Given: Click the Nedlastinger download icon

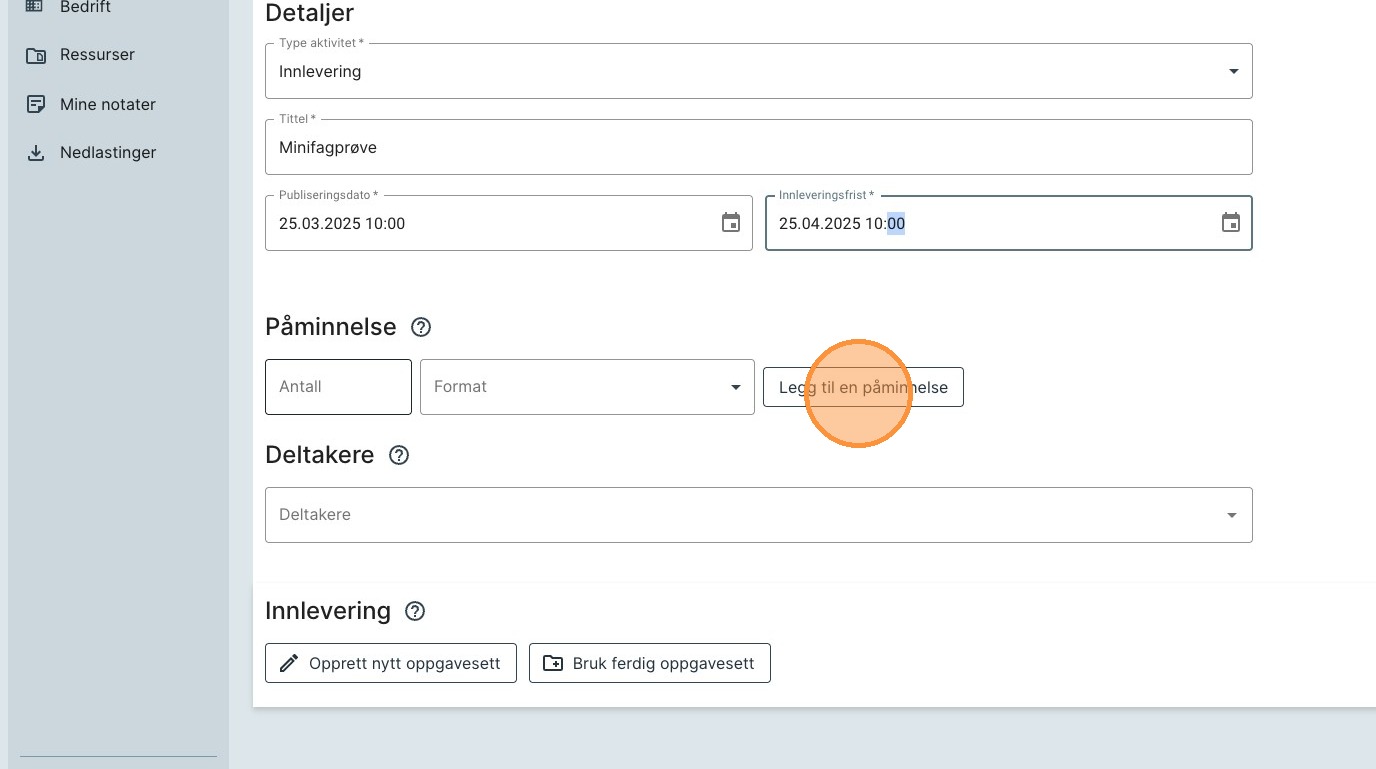Looking at the screenshot, I should 35,153.
